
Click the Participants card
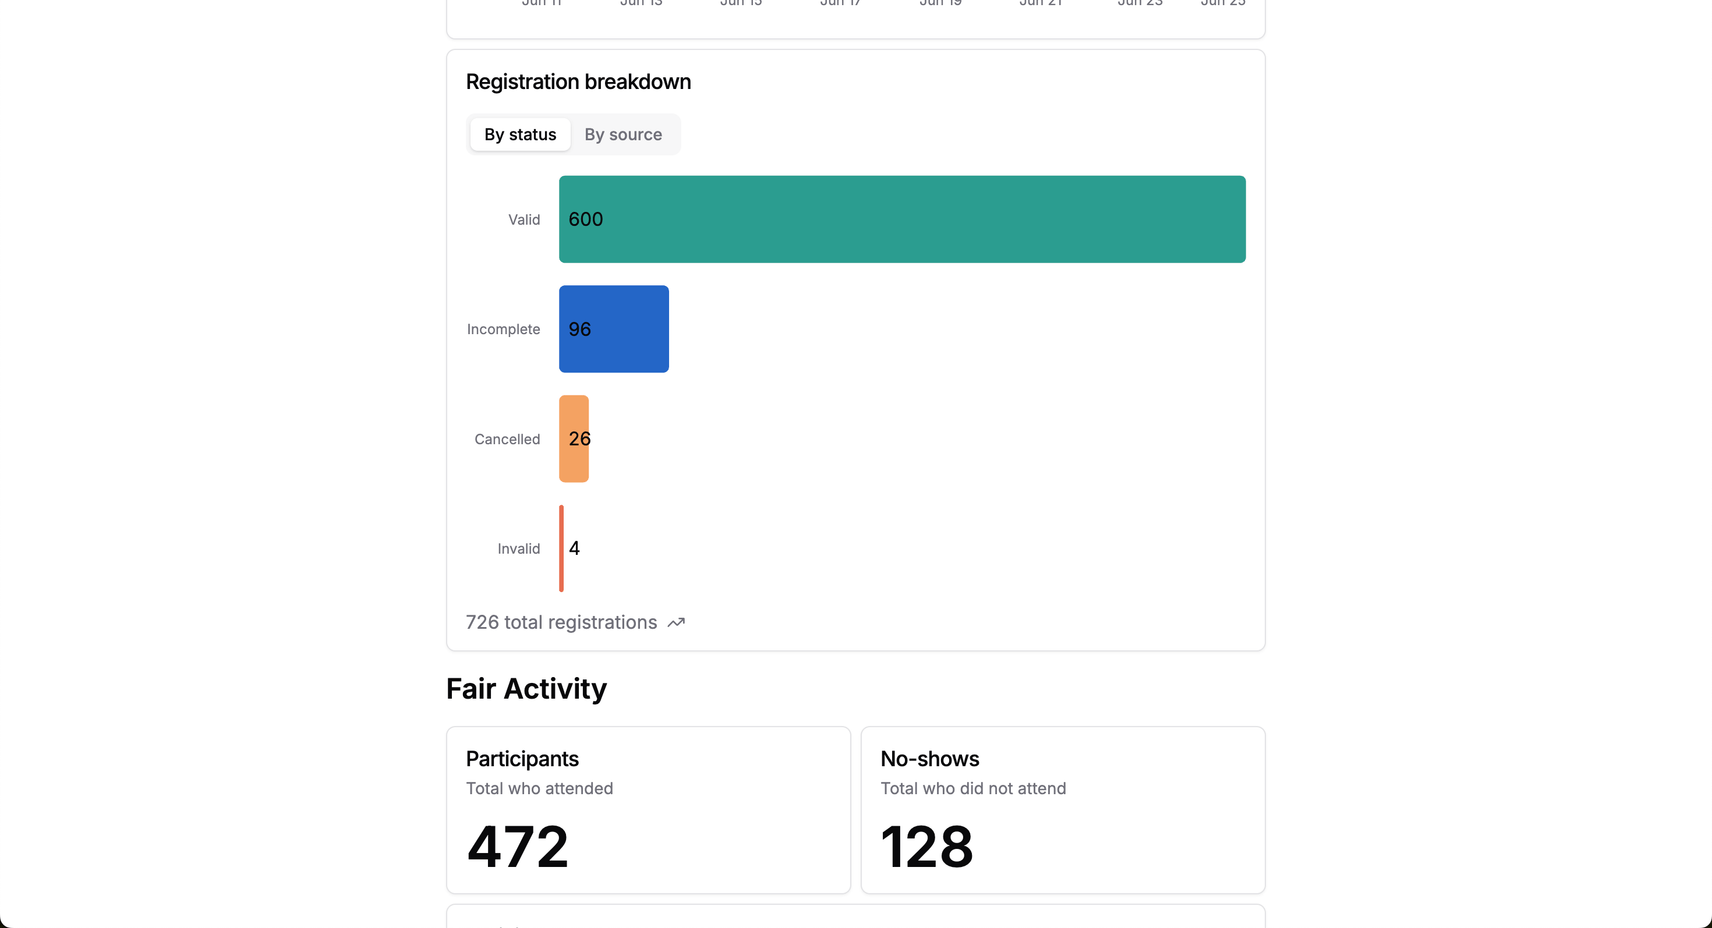[x=648, y=810]
